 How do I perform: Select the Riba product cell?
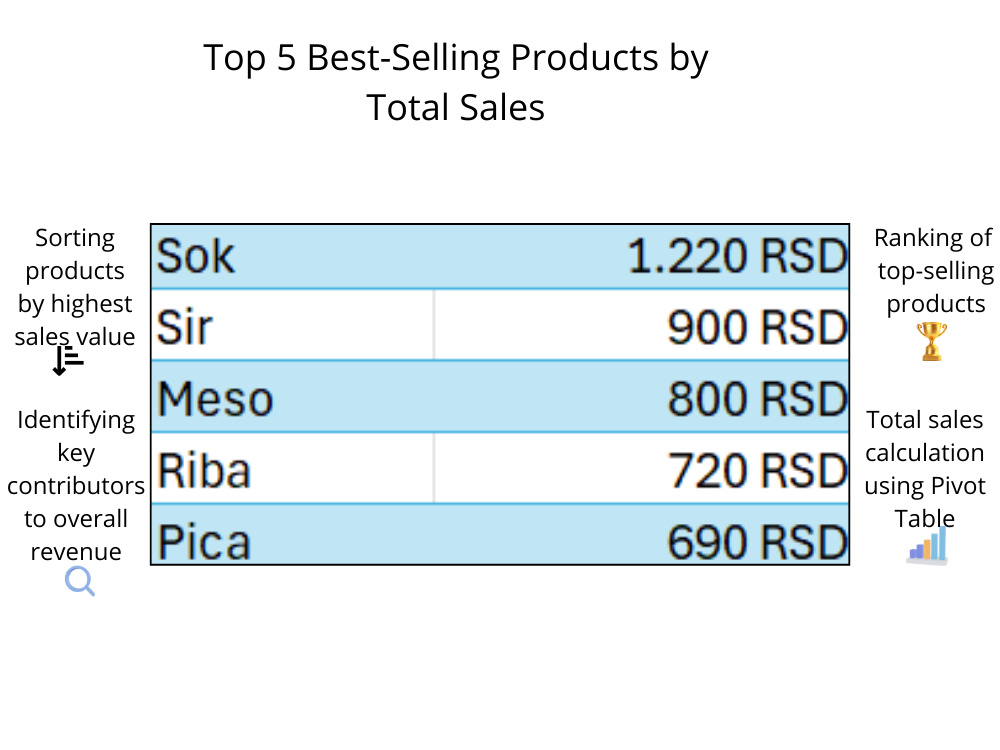[293, 468]
